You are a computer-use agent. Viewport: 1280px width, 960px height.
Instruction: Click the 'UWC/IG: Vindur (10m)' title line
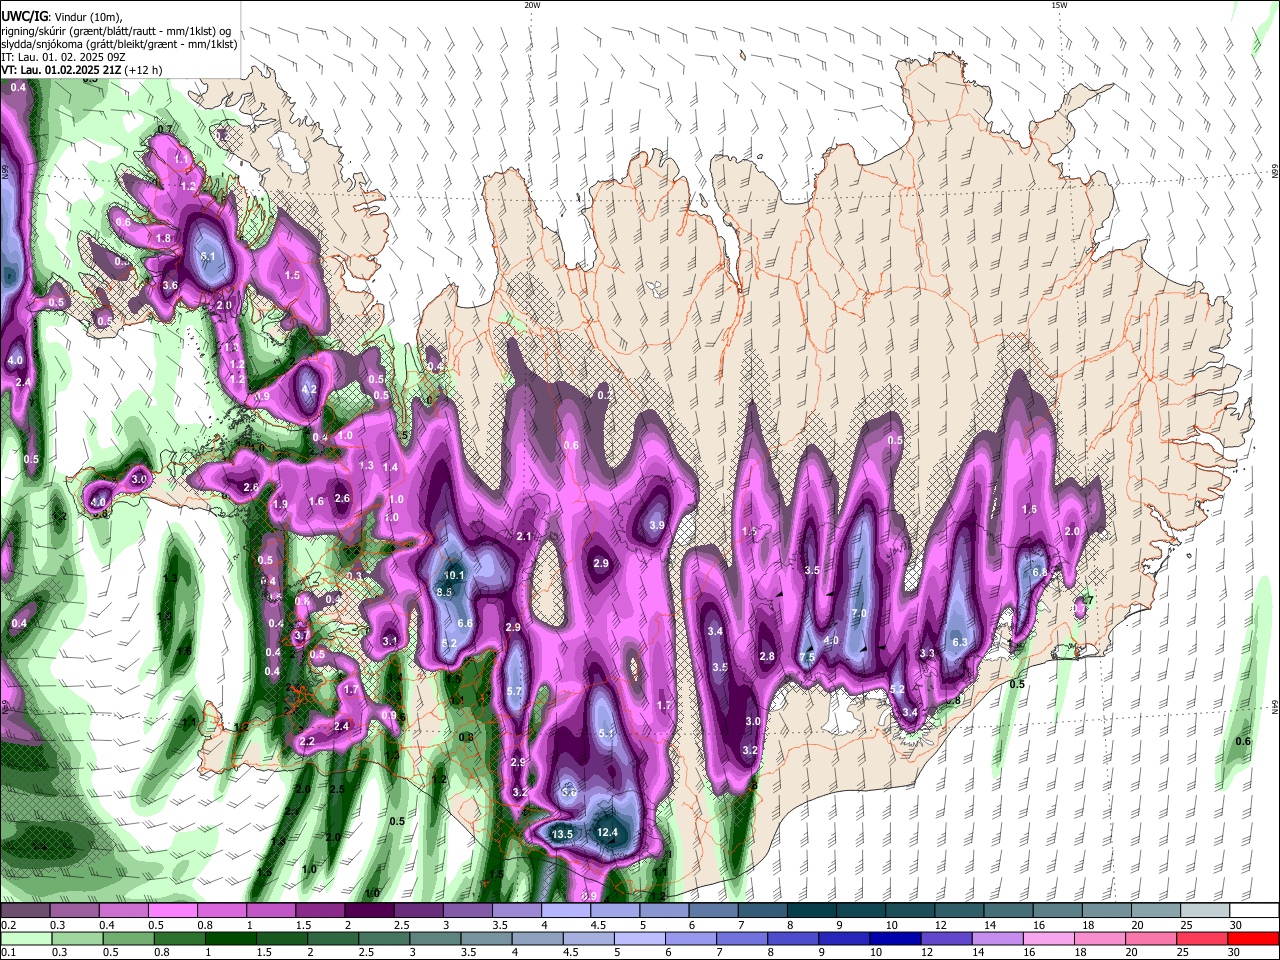point(62,16)
